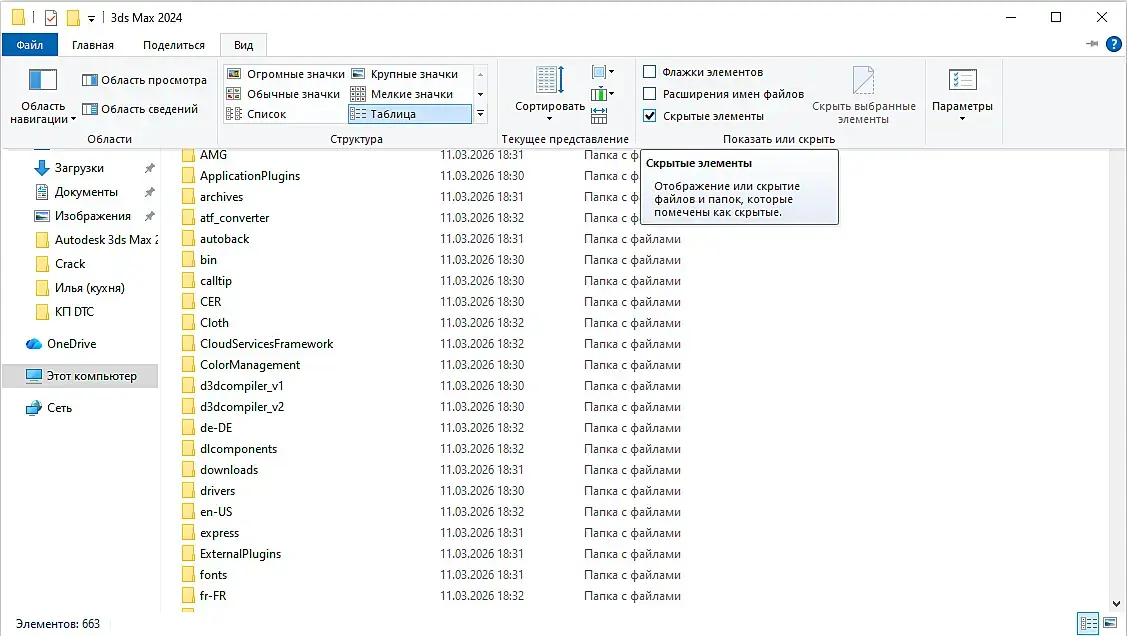Toggle Область просмотра preview pane
Viewport: 1127px width, 636px height.
pyautogui.click(x=144, y=80)
